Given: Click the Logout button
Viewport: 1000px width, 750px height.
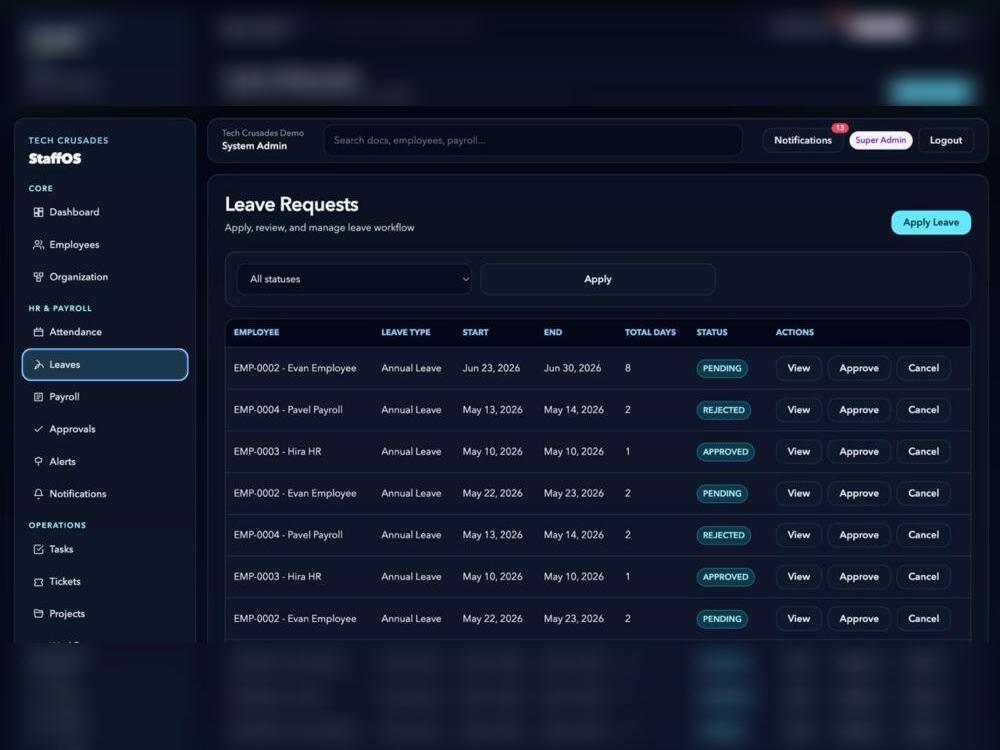Looking at the screenshot, I should (945, 140).
